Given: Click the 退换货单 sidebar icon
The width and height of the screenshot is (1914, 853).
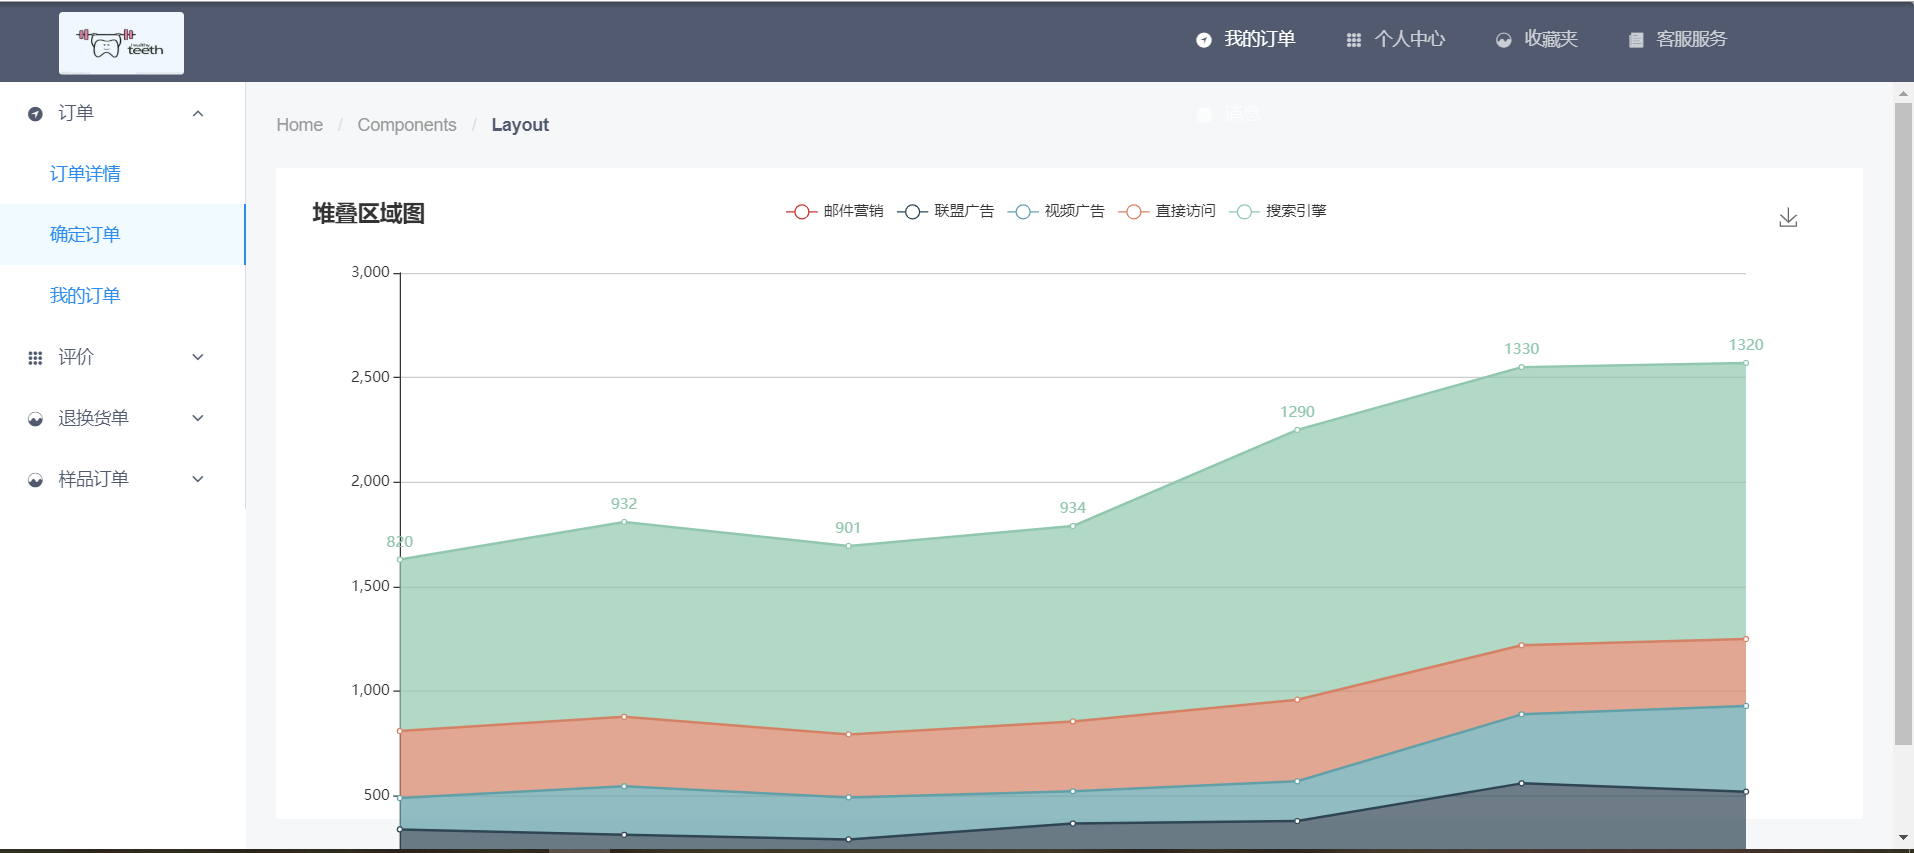Looking at the screenshot, I should (x=35, y=419).
